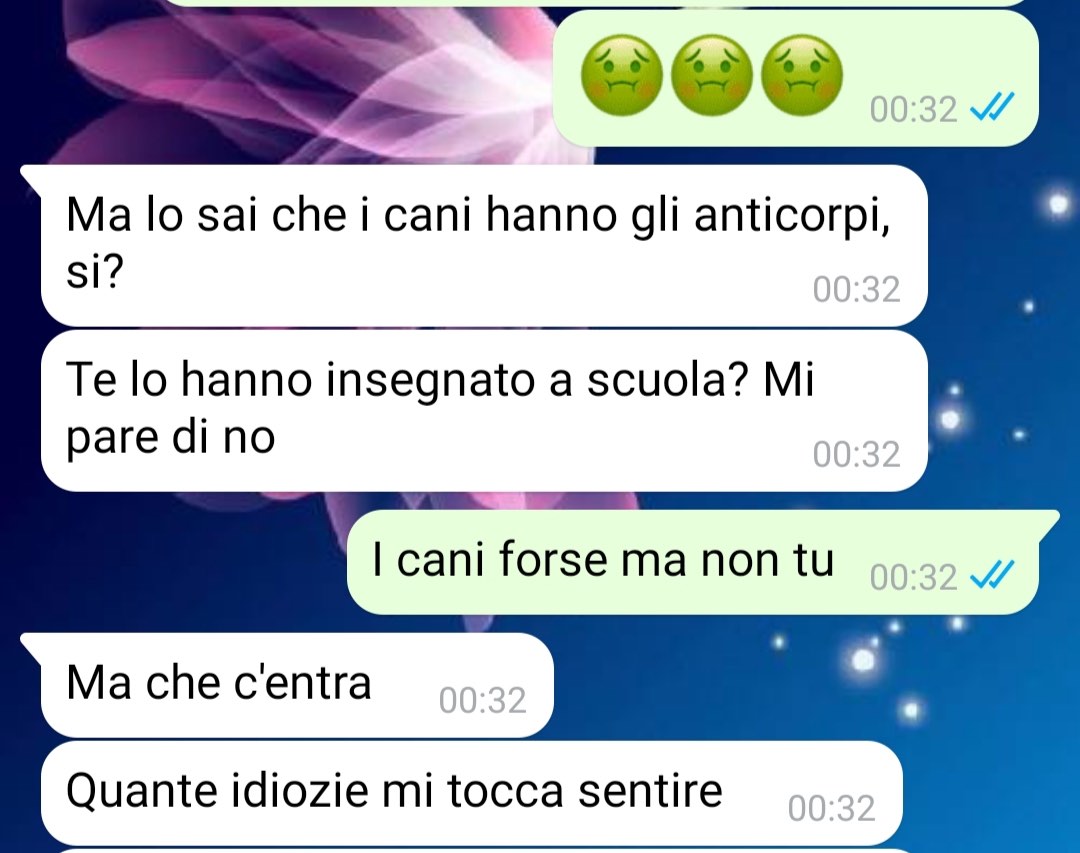Click timestamp of the 'Mi pare di no' message
This screenshot has height=853, width=1080.
[x=856, y=454]
